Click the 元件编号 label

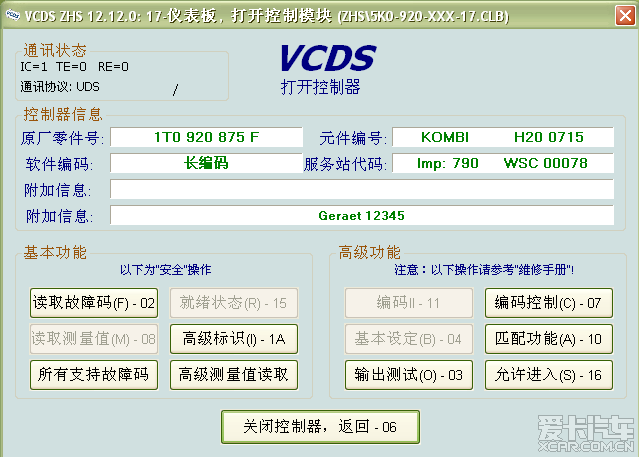353,138
